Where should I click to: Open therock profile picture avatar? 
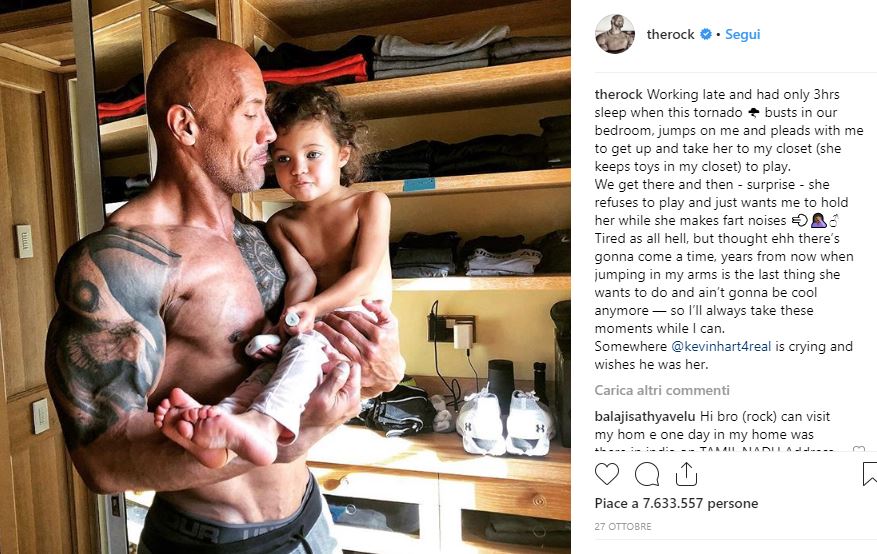[x=615, y=34]
